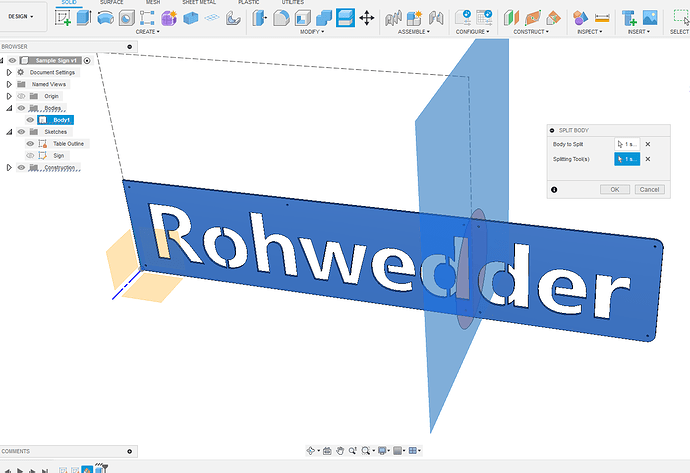Collapse the Sketches folder

pos(9,132)
